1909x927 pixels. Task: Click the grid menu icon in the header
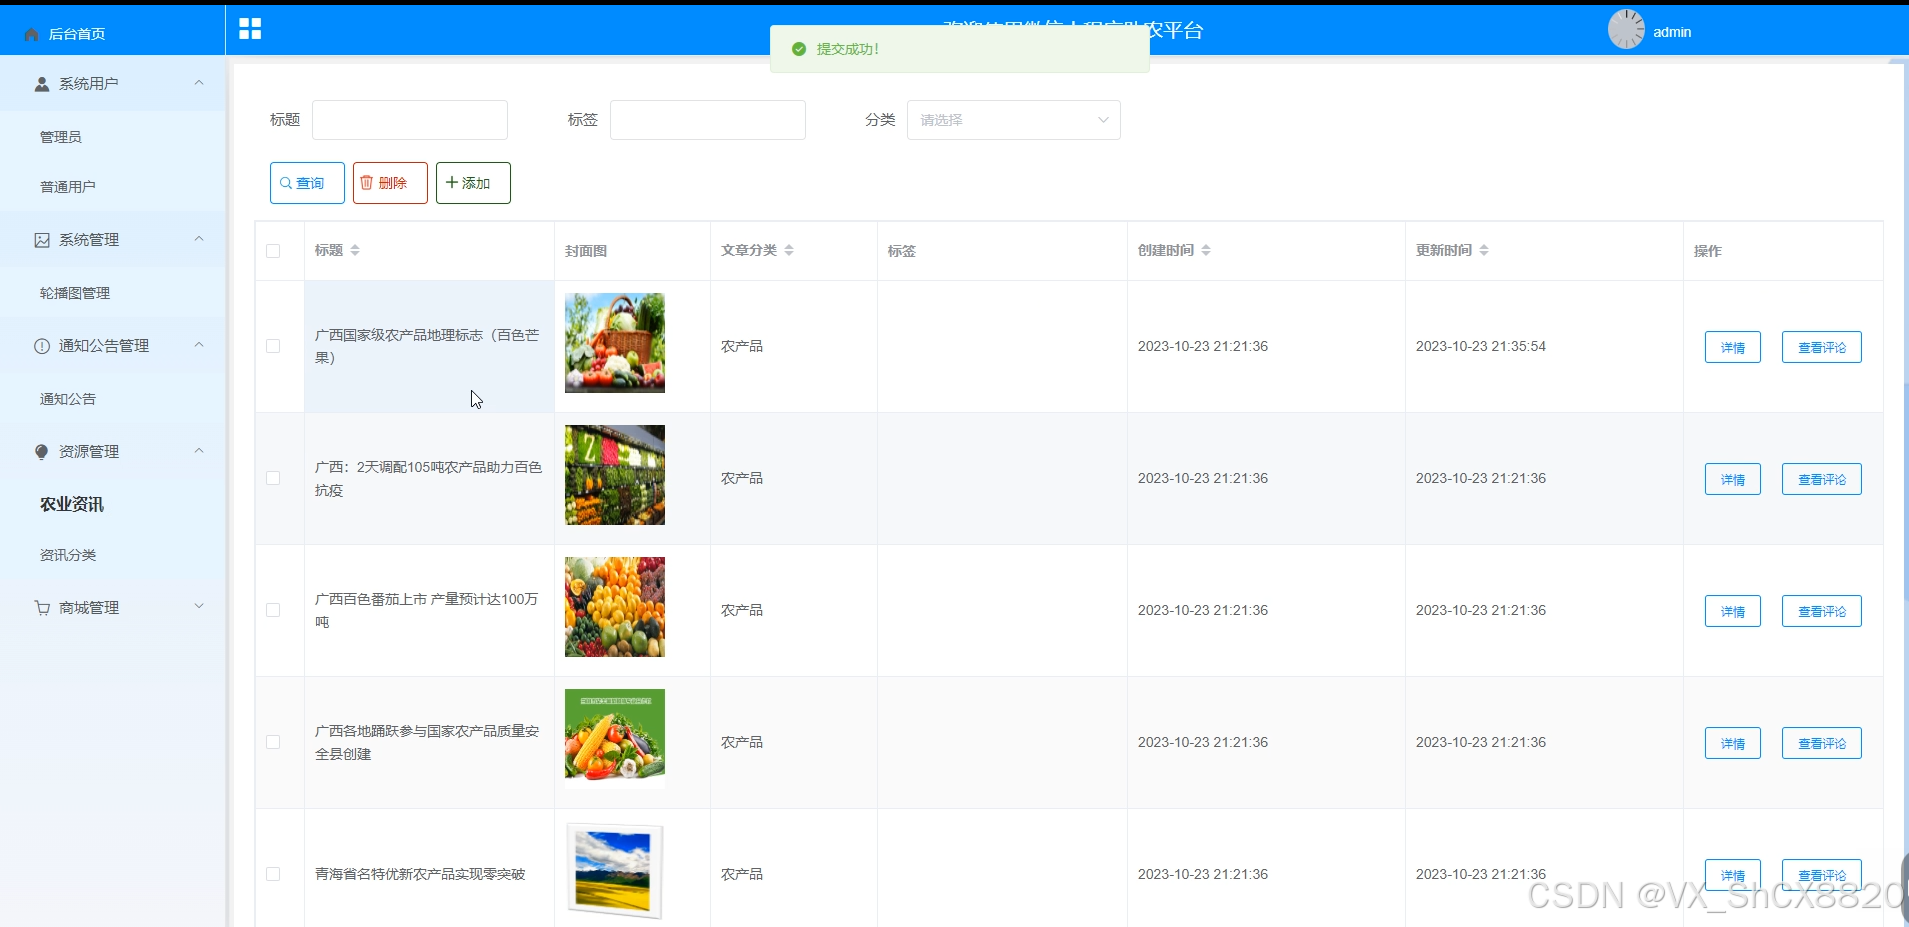tap(250, 29)
